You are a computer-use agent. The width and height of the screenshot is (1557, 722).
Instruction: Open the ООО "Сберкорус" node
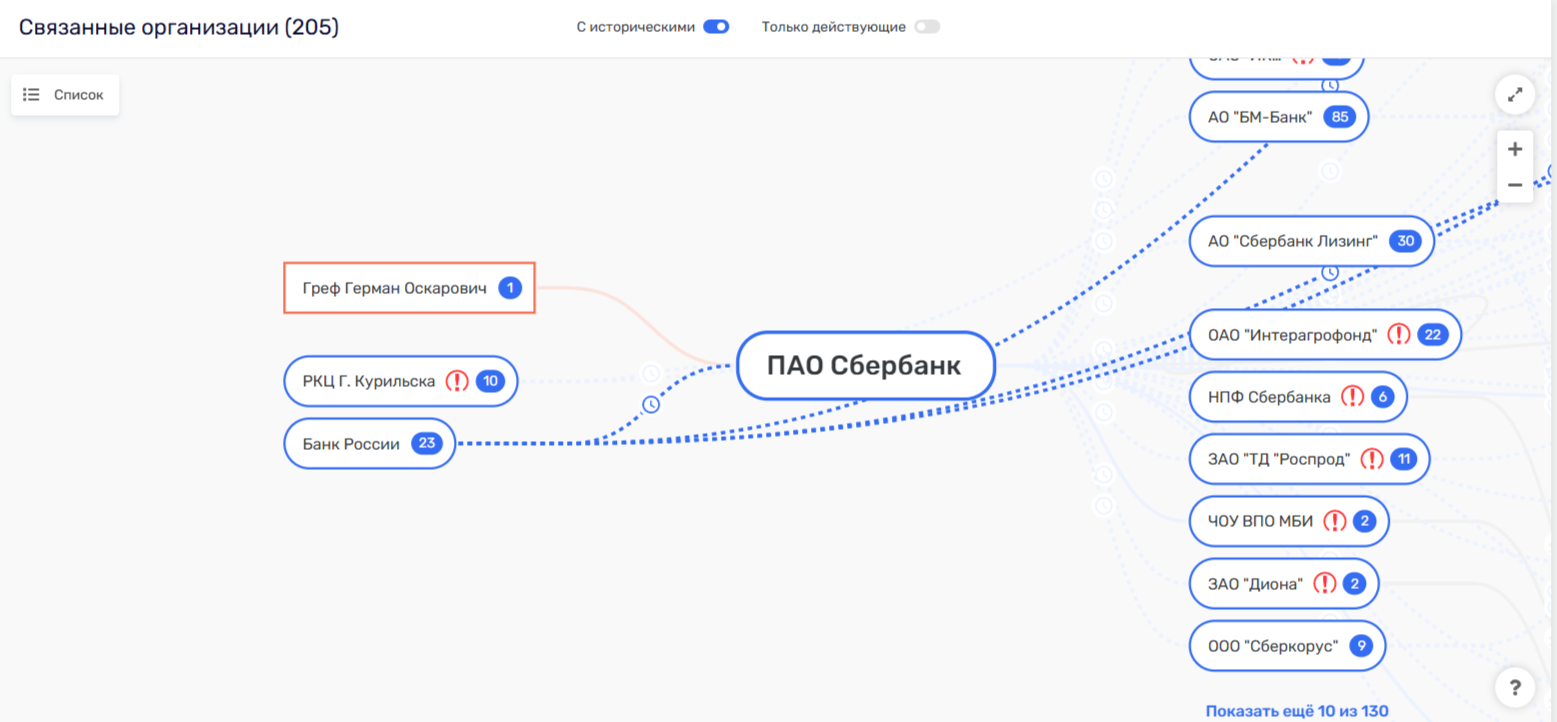(1288, 646)
